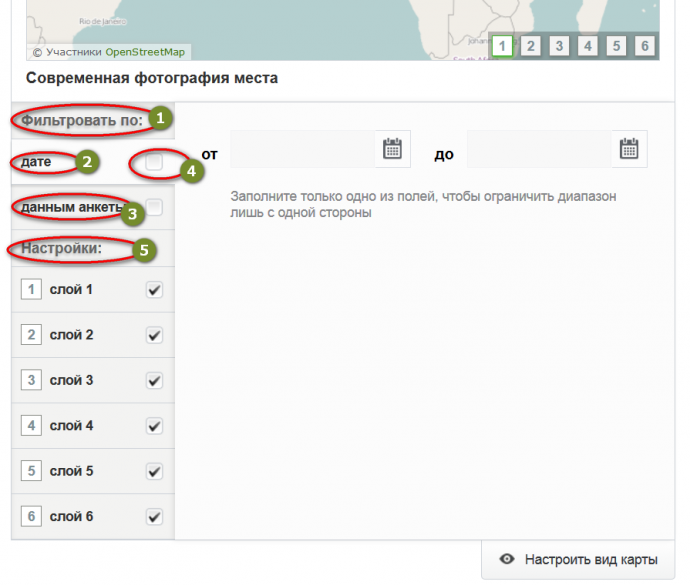
Task: Click into the 'до' date input field
Action: pos(539,149)
